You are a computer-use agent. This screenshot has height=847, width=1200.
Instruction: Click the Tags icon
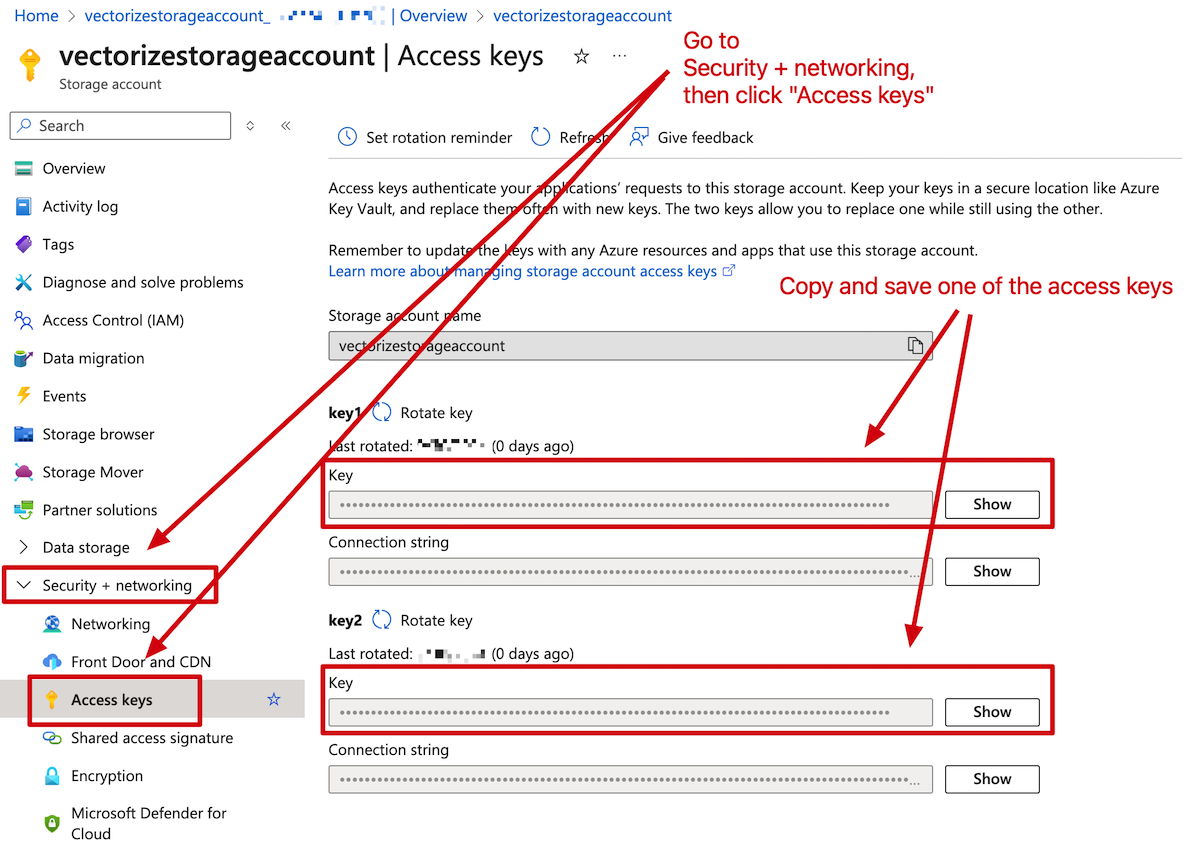[24, 245]
